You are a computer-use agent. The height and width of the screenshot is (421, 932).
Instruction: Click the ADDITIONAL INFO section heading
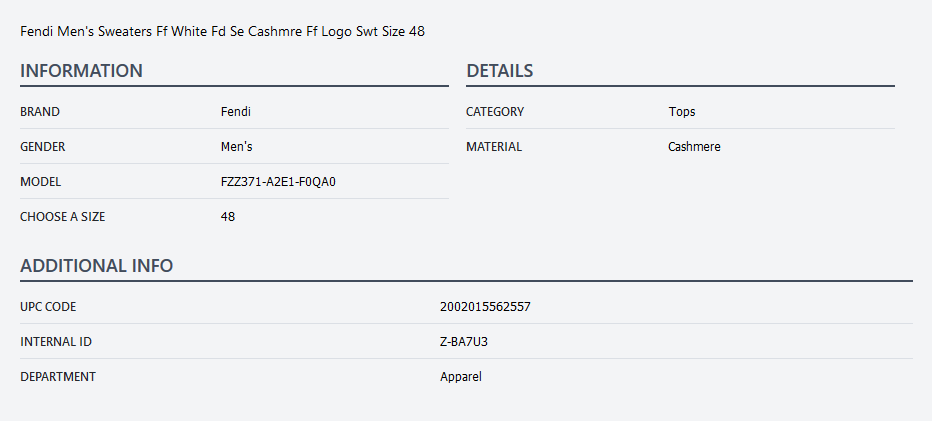96,266
